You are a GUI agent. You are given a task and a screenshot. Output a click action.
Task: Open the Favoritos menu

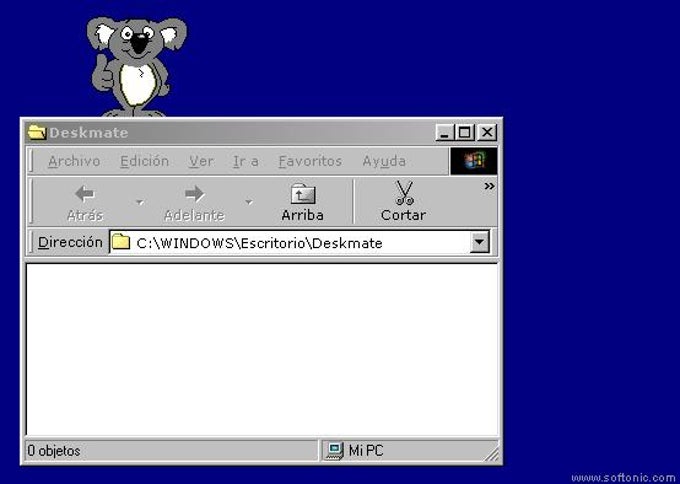click(x=310, y=161)
